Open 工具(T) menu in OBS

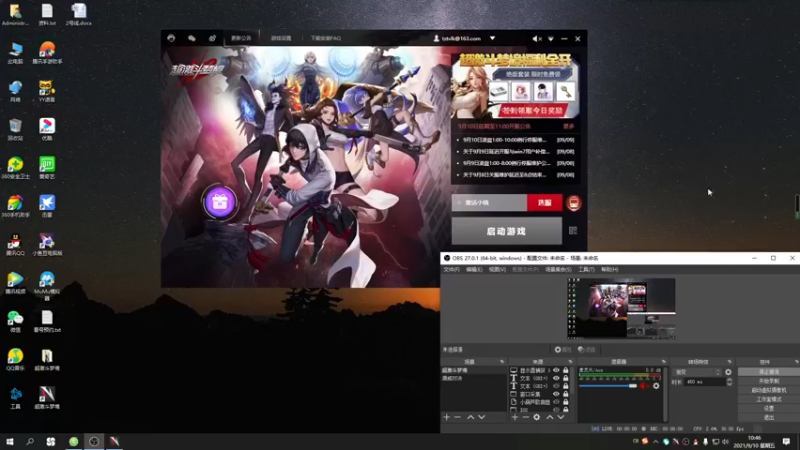586,269
